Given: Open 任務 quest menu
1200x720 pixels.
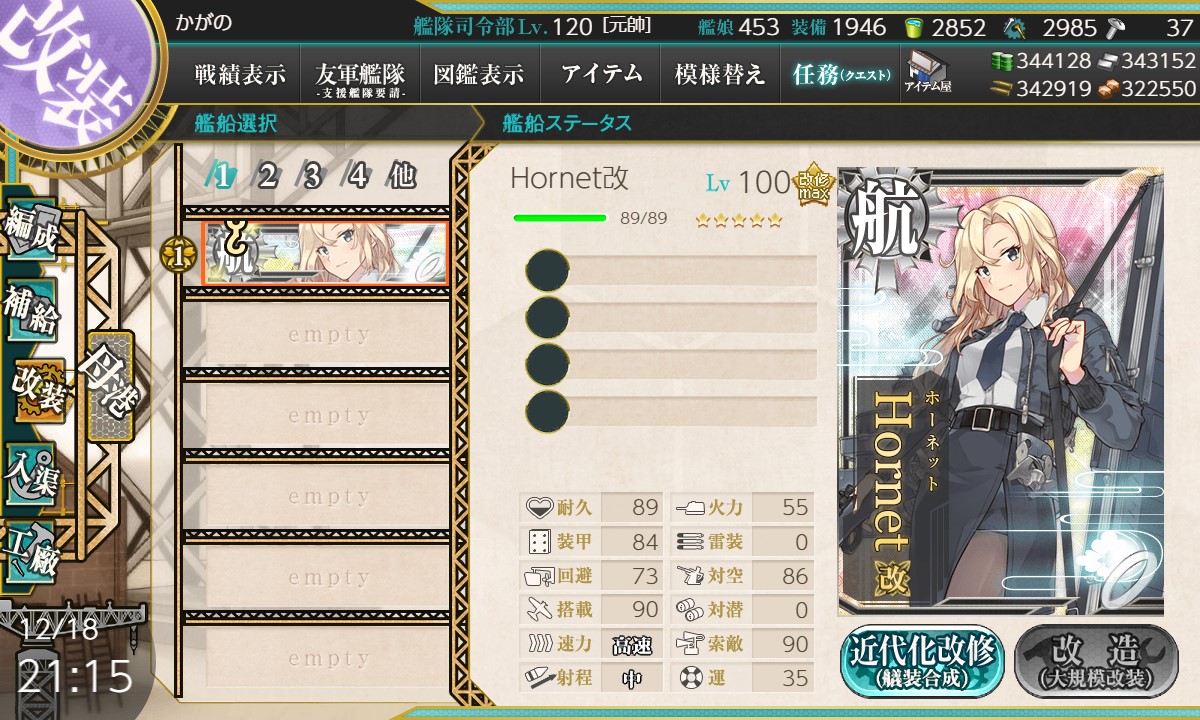Looking at the screenshot, I should pos(840,74).
